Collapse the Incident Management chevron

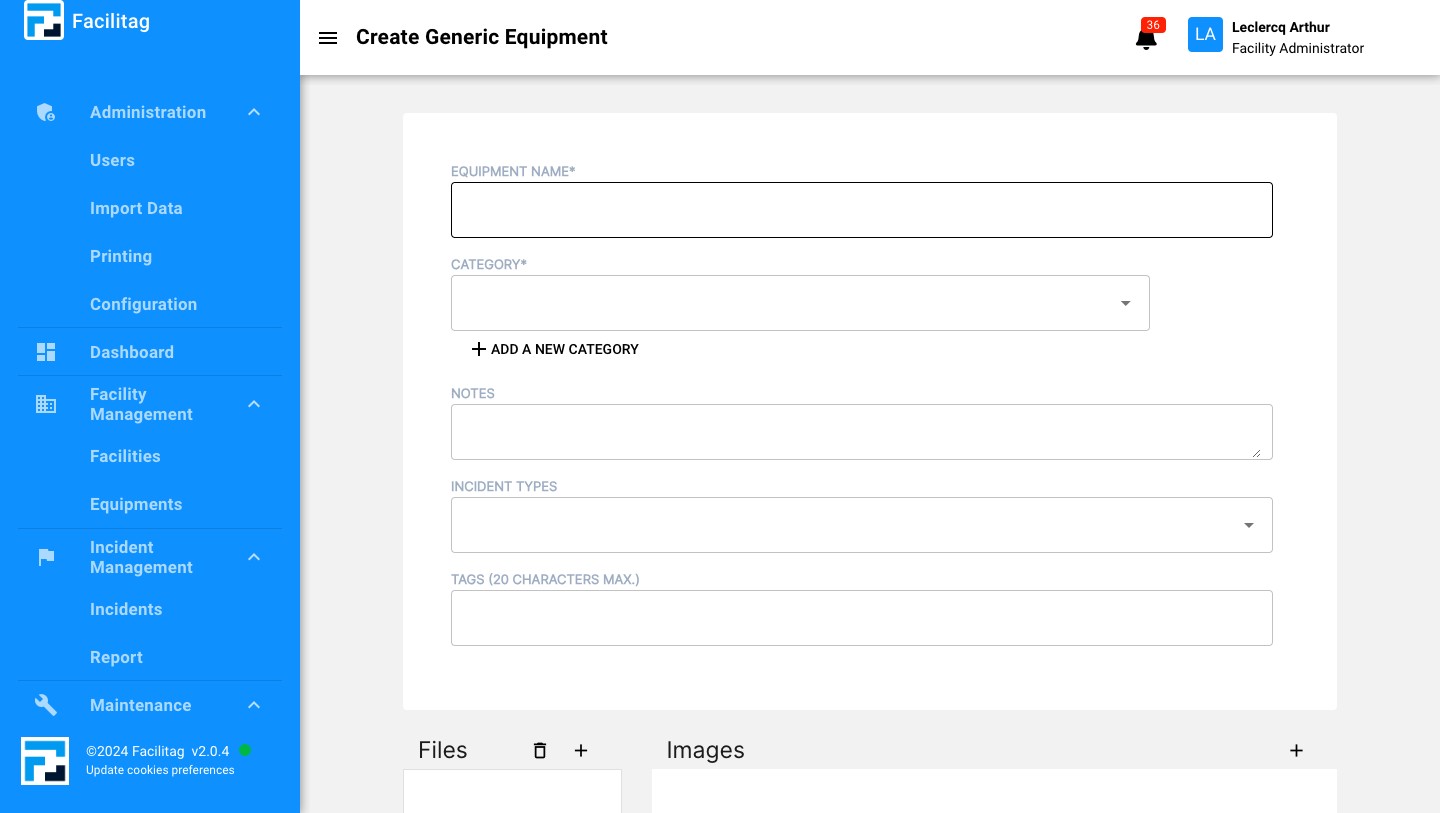pos(254,557)
